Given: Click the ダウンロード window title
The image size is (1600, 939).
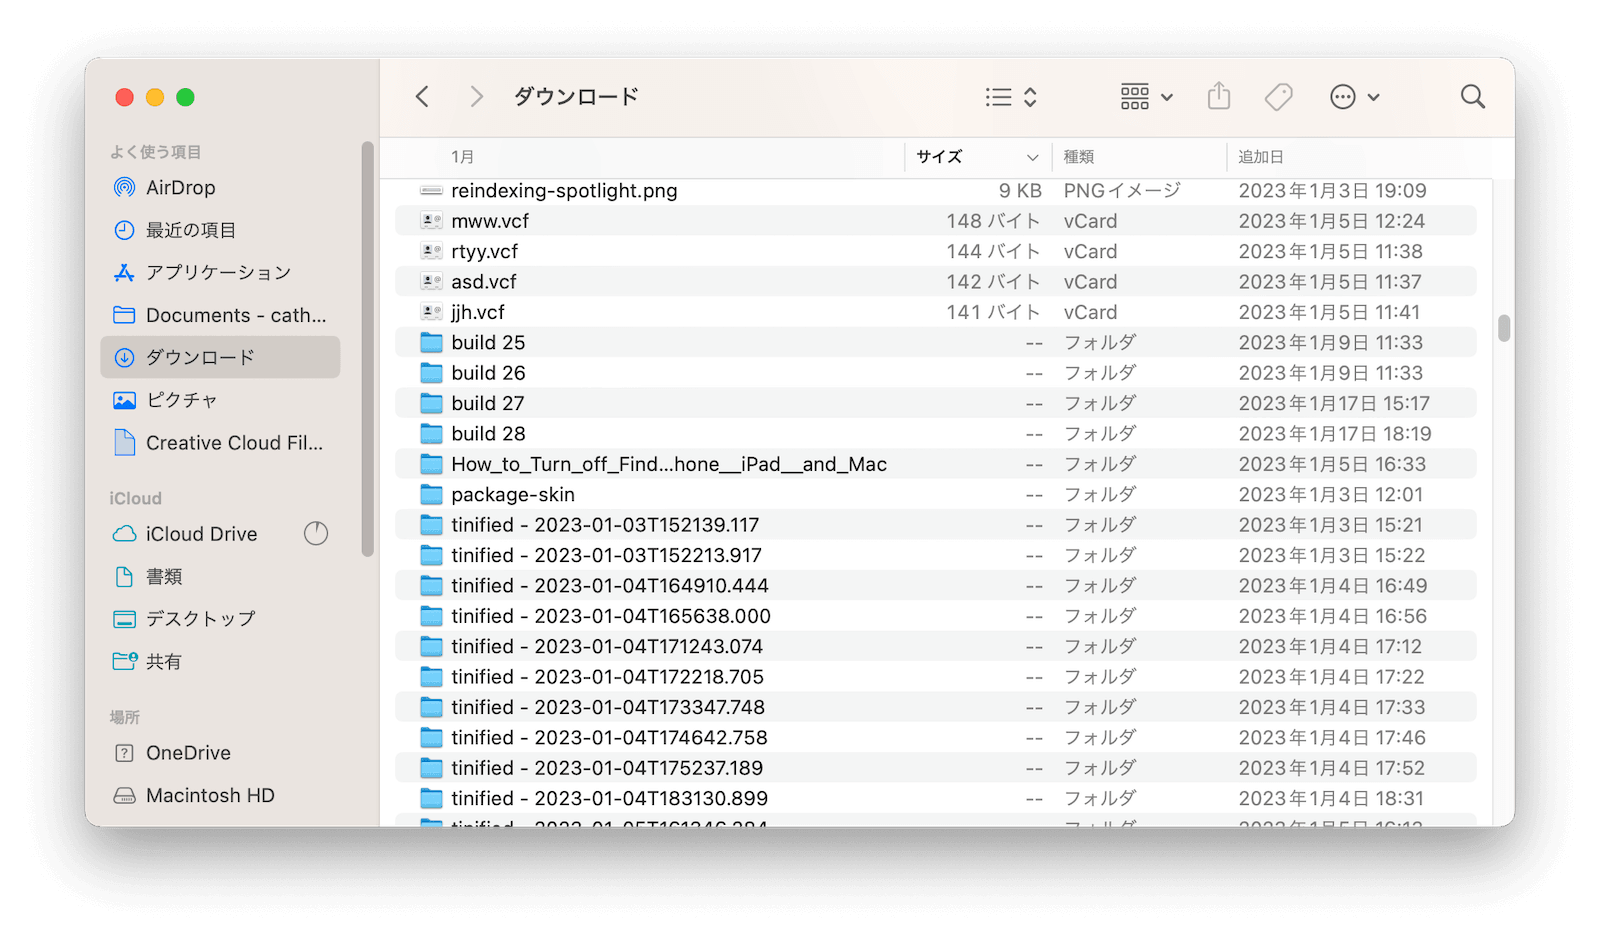Looking at the screenshot, I should (576, 97).
